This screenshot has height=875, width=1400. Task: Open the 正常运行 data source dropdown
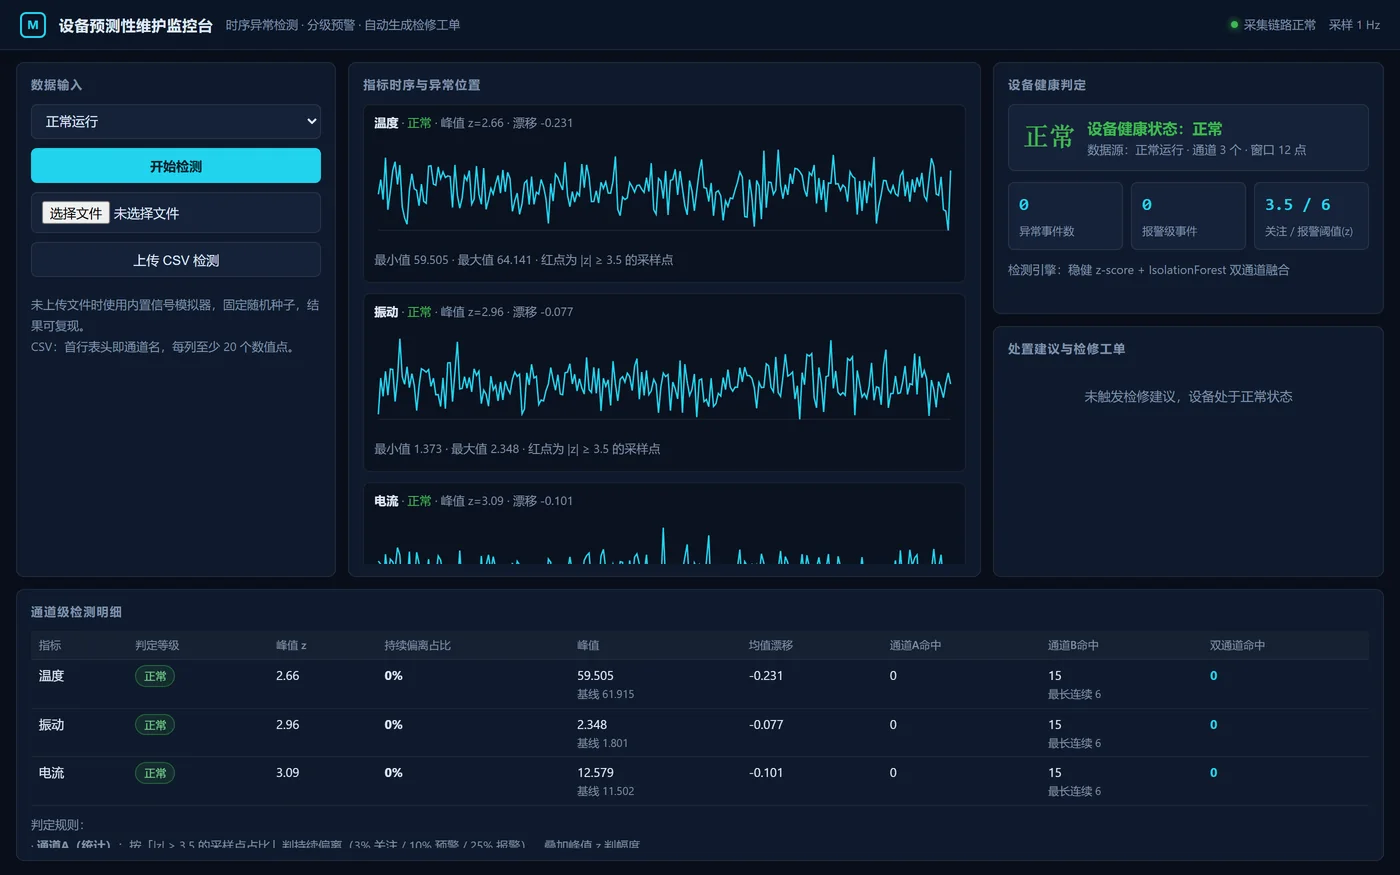(176, 121)
